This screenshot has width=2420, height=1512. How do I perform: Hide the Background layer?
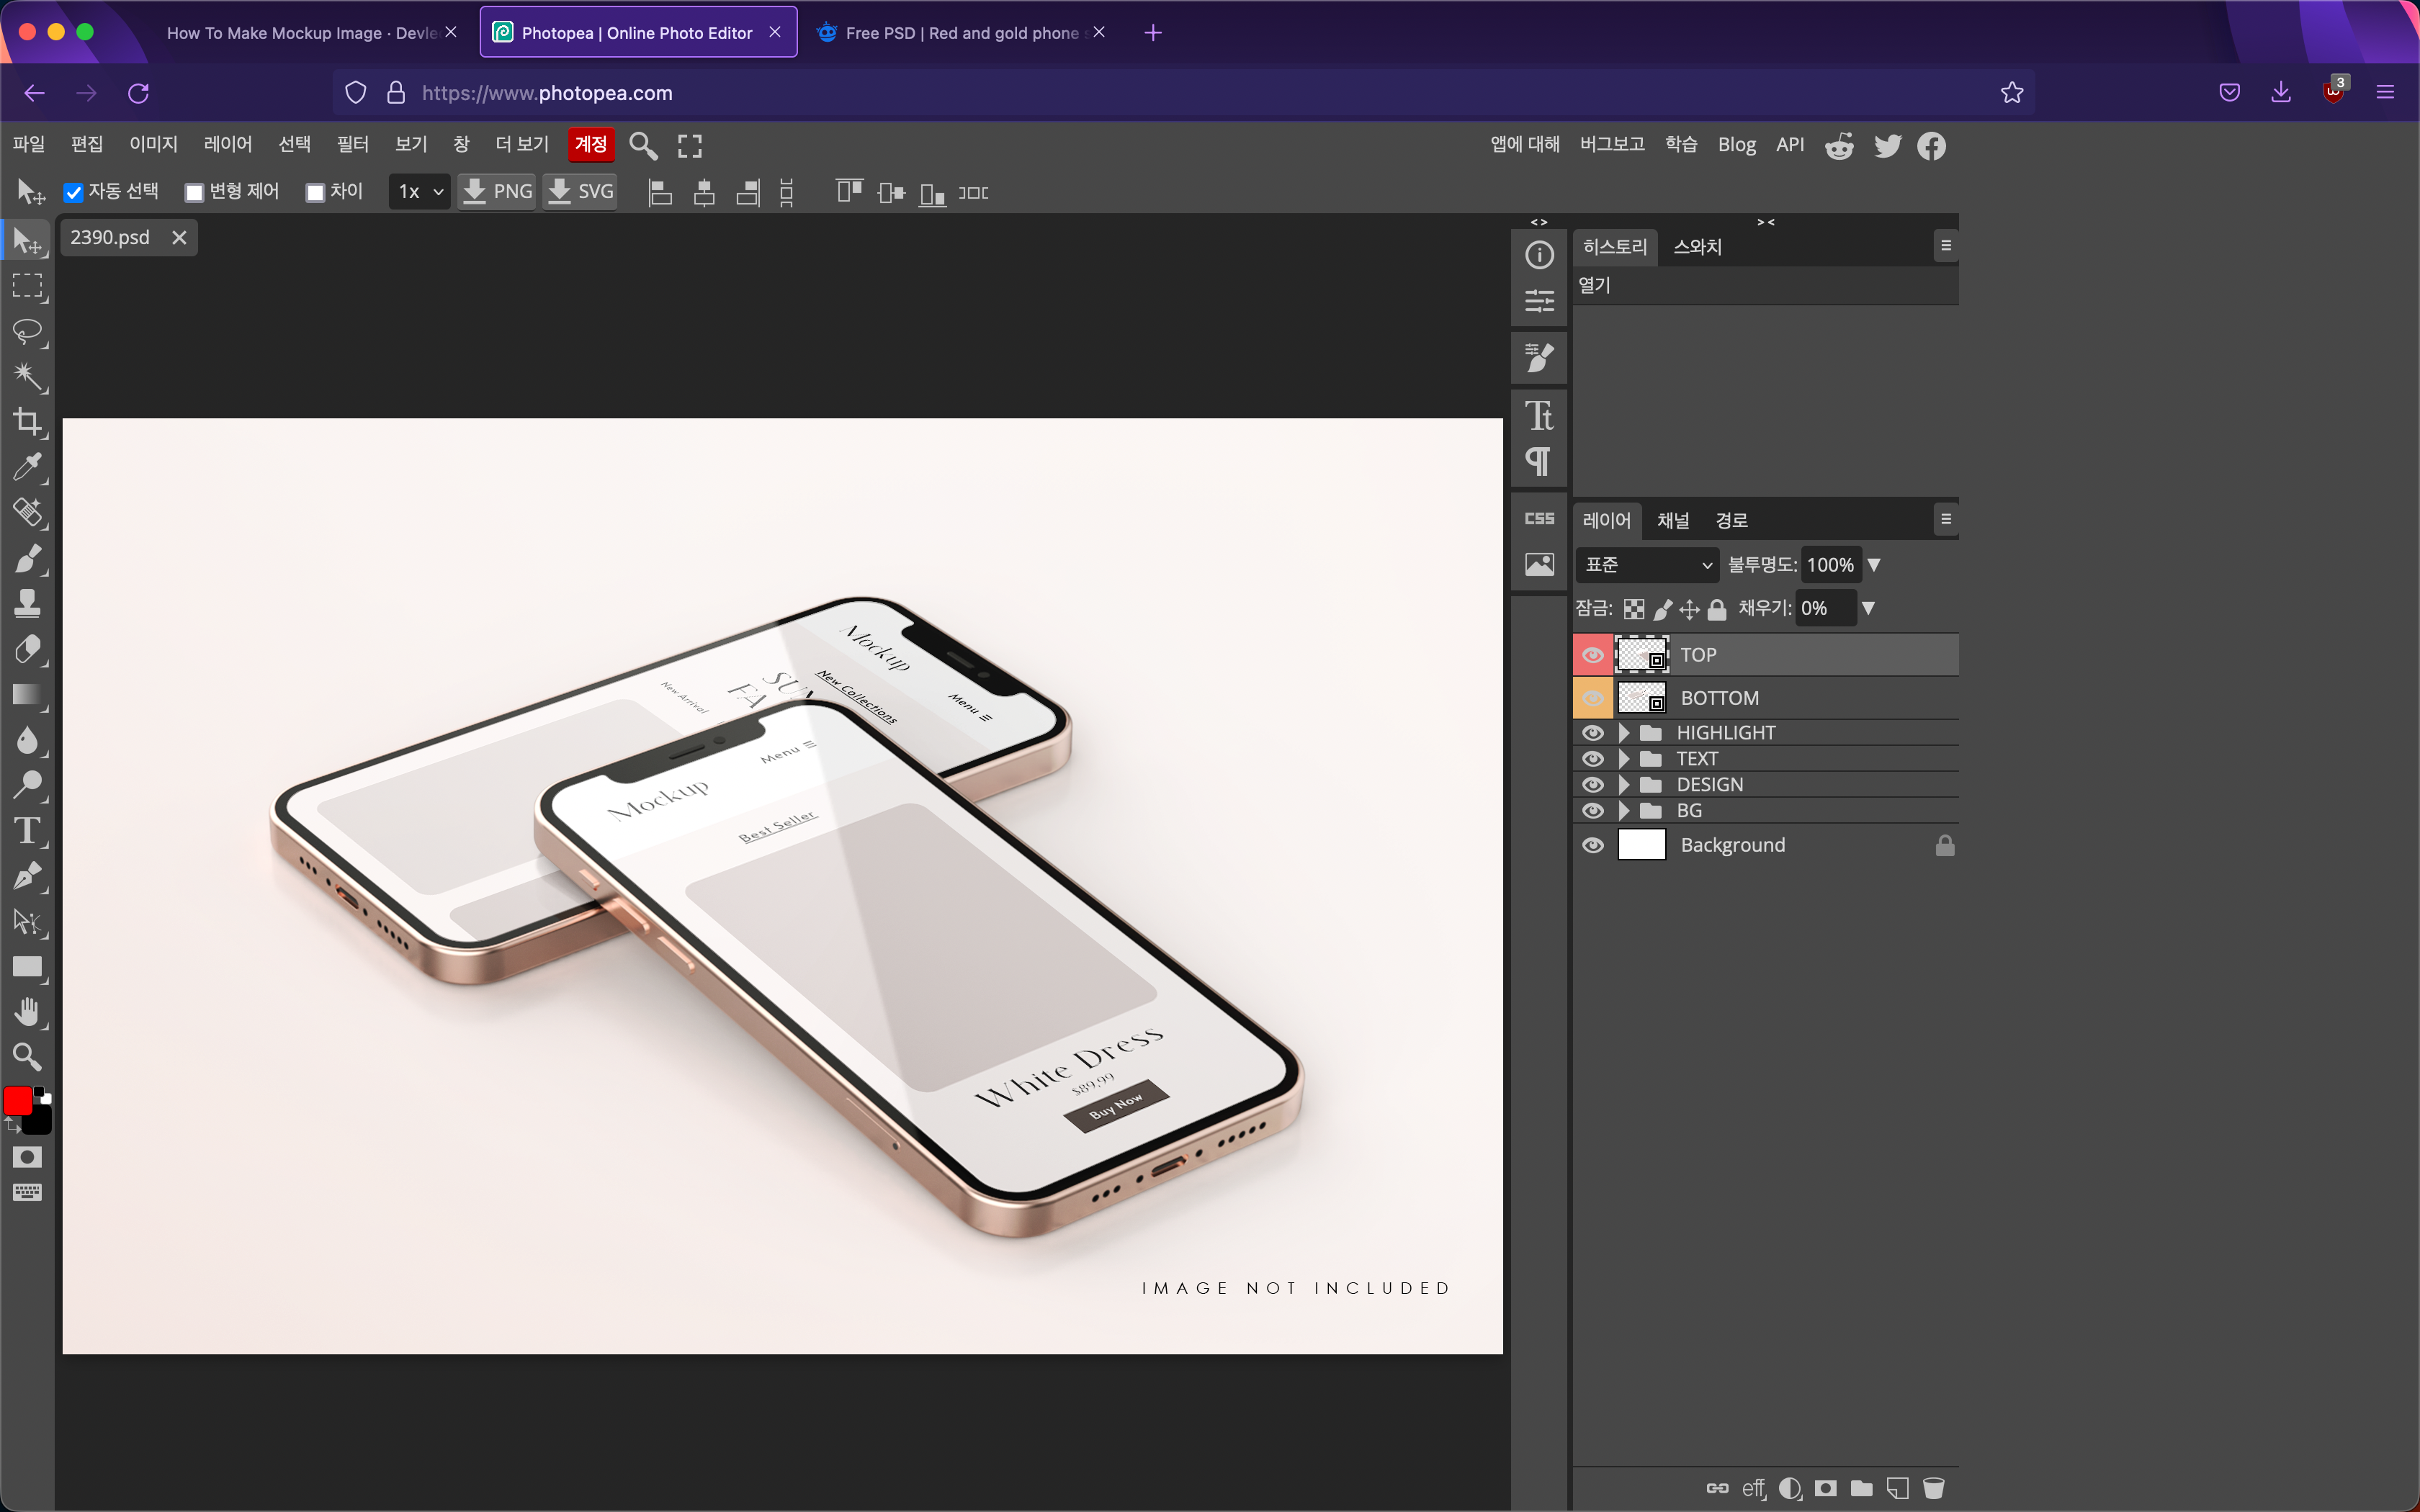[x=1593, y=846]
